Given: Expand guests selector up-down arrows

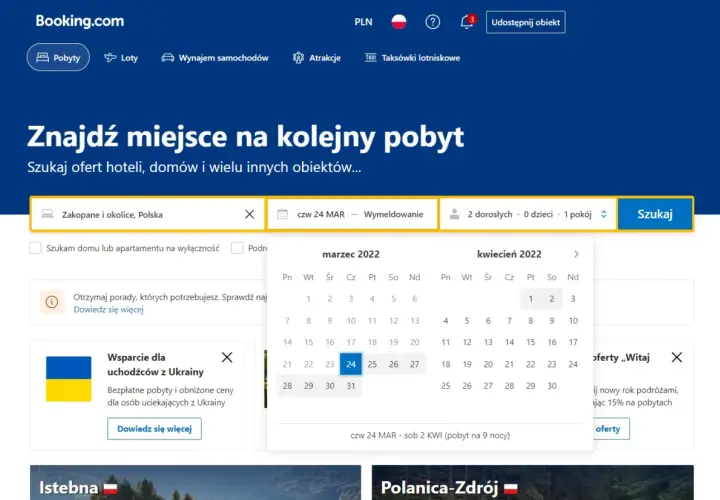Looking at the screenshot, I should tap(604, 214).
